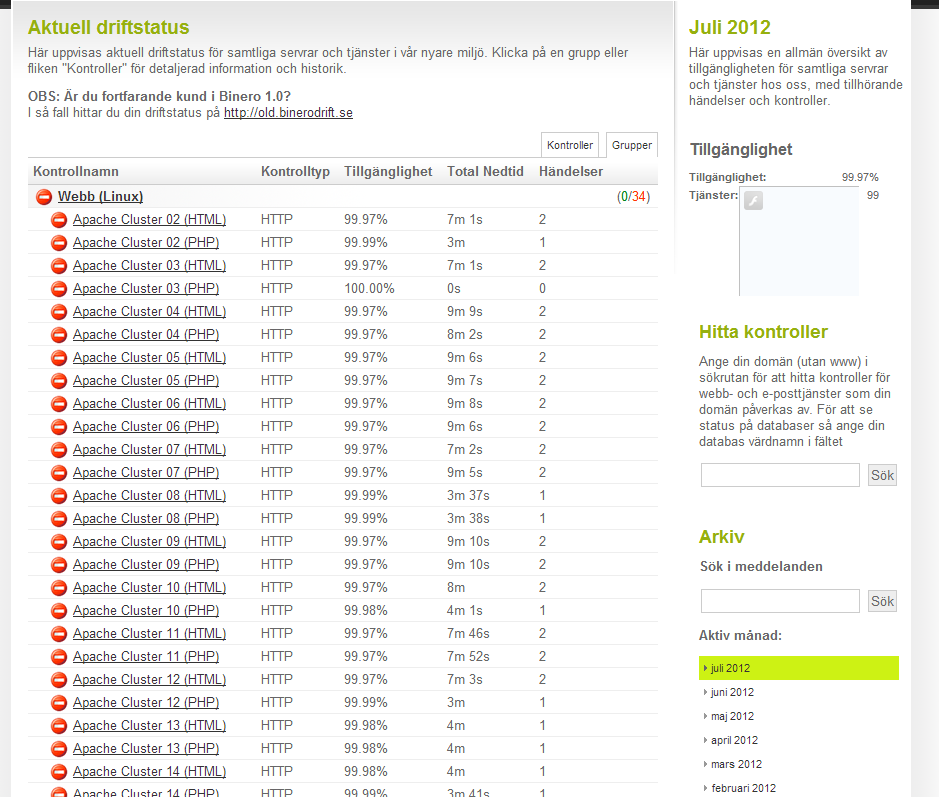Image resolution: width=939 pixels, height=797 pixels.
Task: Select juni 2012 in the archive
Action: (x=732, y=692)
